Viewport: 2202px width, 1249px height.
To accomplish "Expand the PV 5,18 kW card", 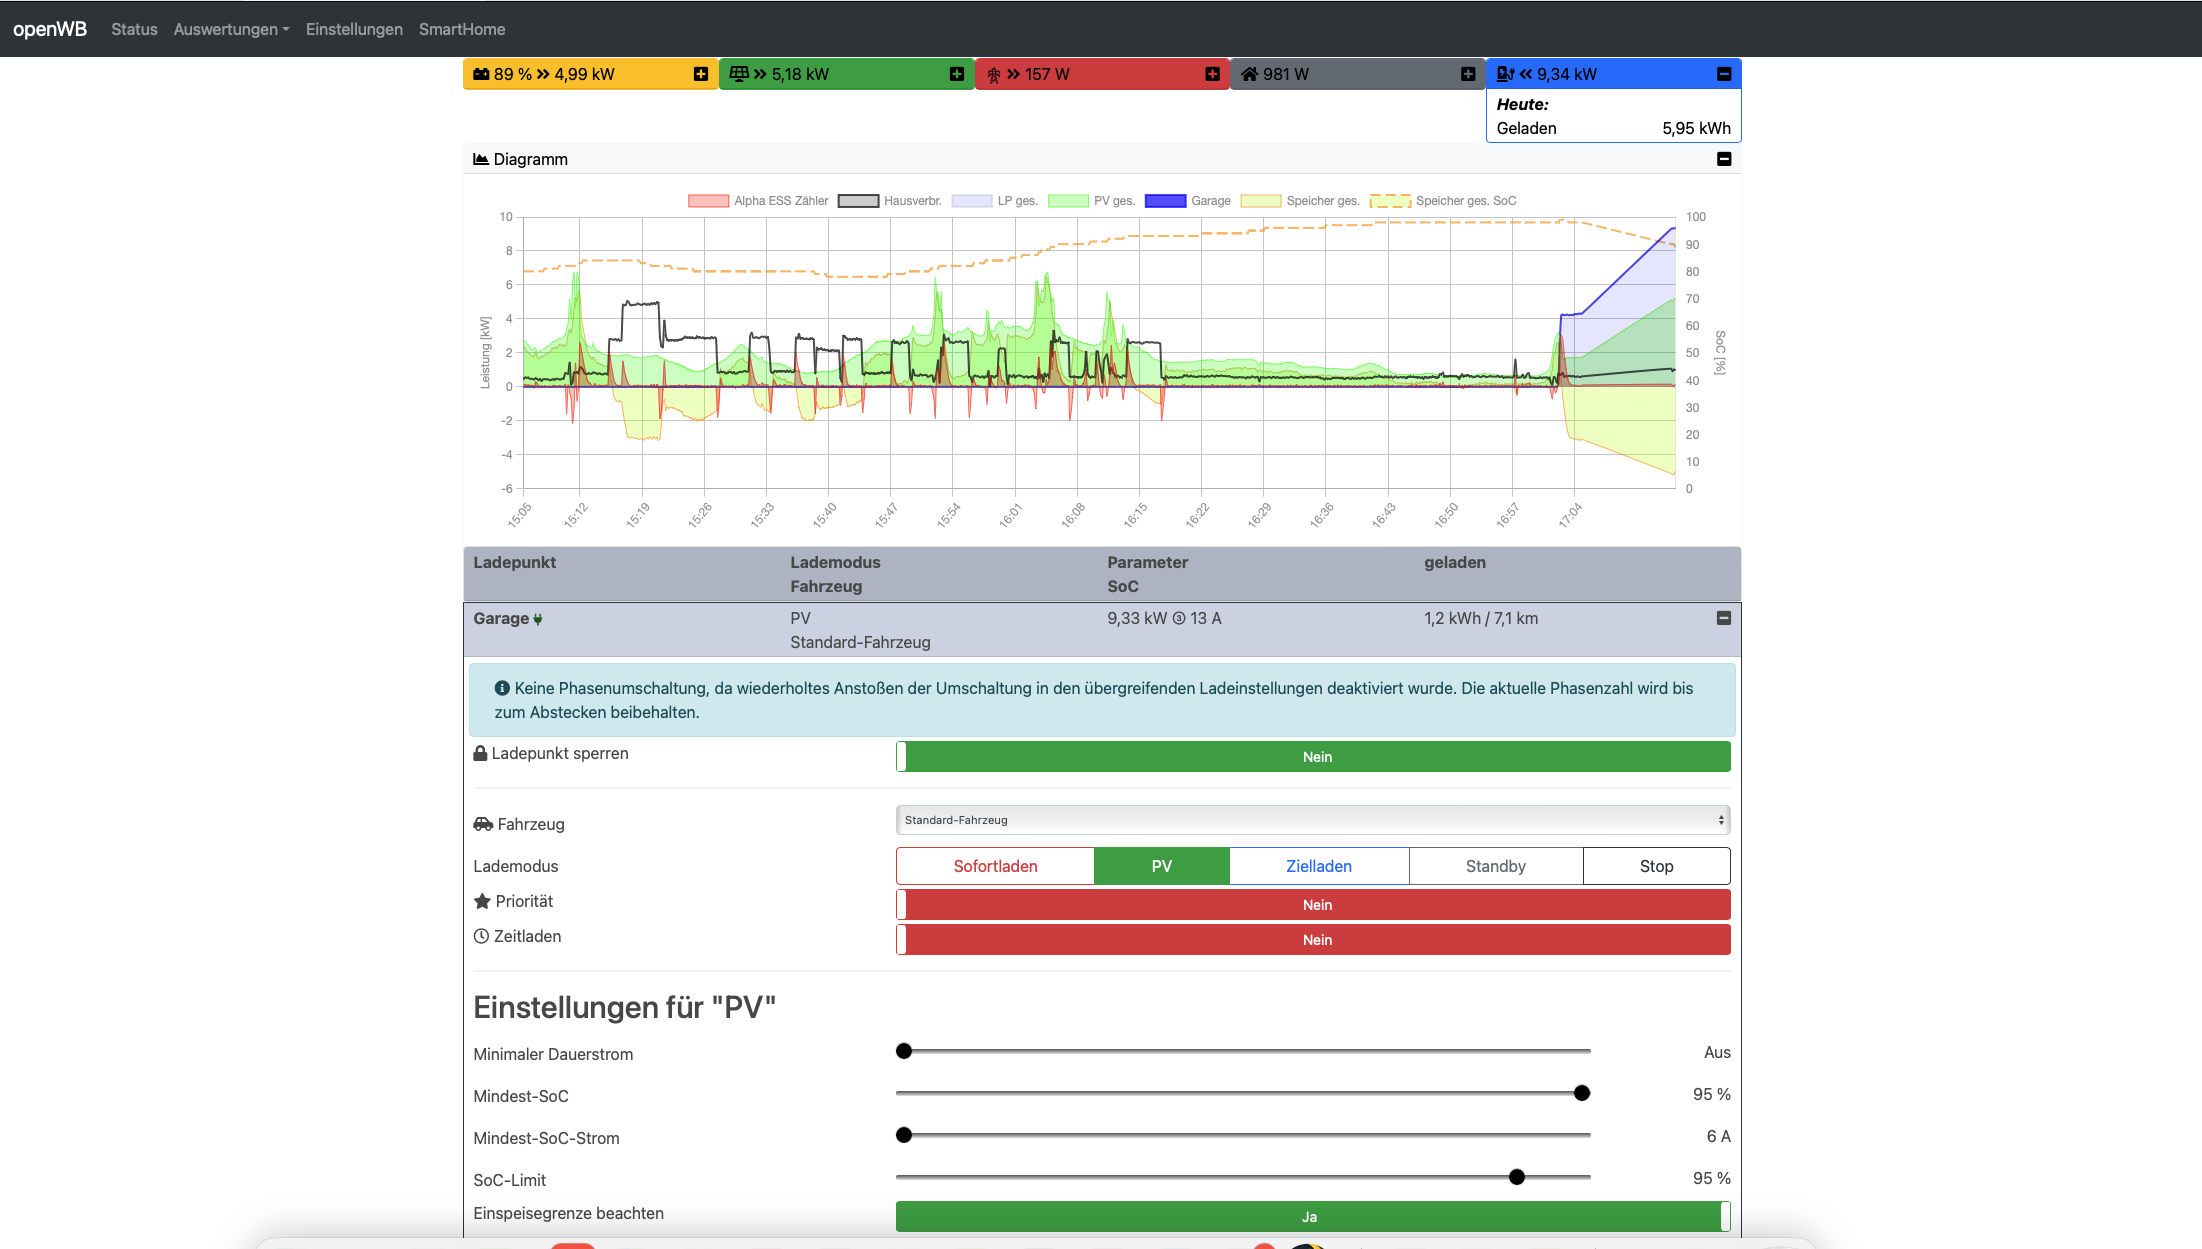I will 956,74.
